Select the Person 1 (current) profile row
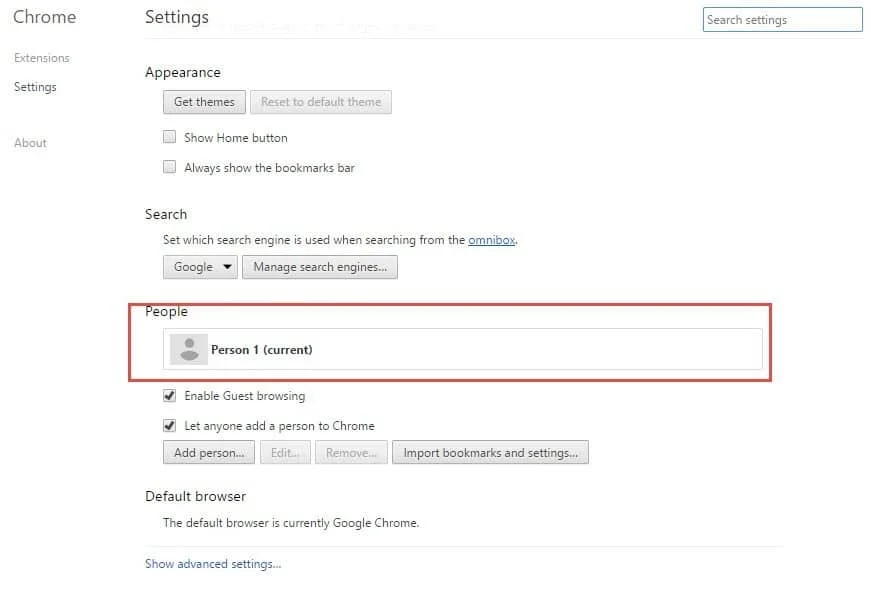Screen dimensions: 871x598 point(462,349)
